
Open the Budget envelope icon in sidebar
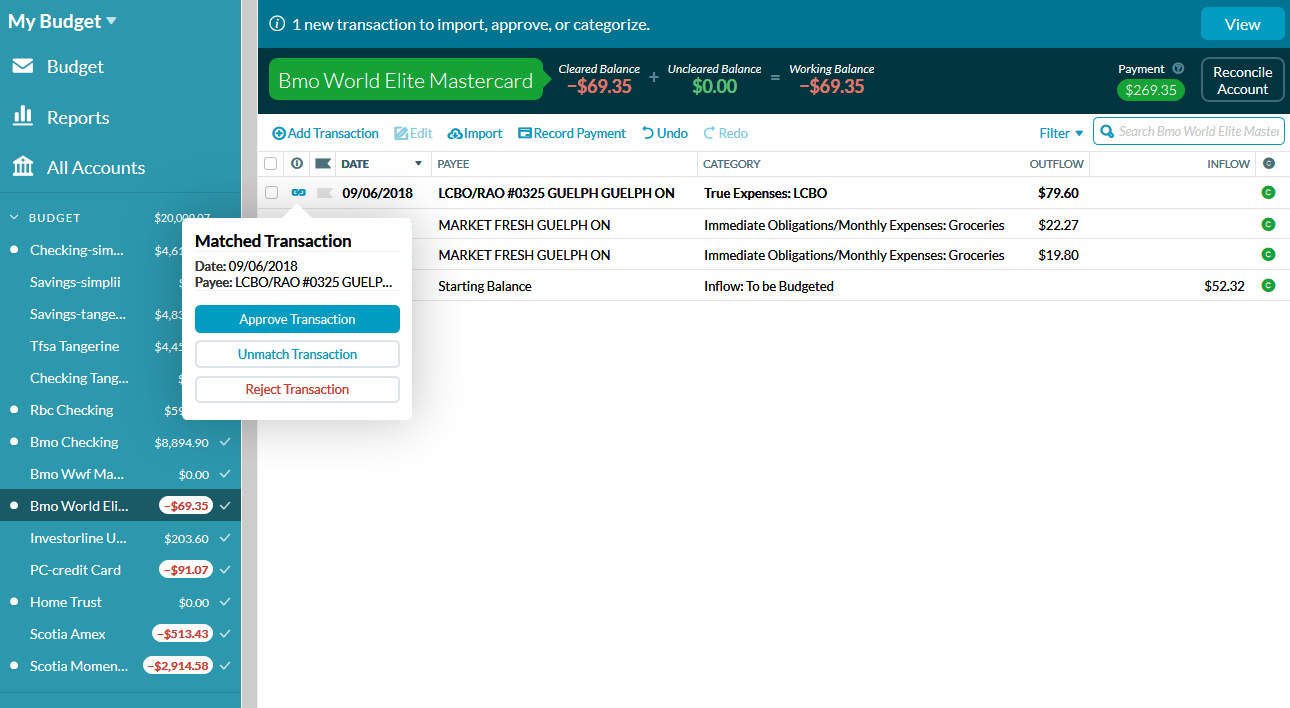point(22,66)
